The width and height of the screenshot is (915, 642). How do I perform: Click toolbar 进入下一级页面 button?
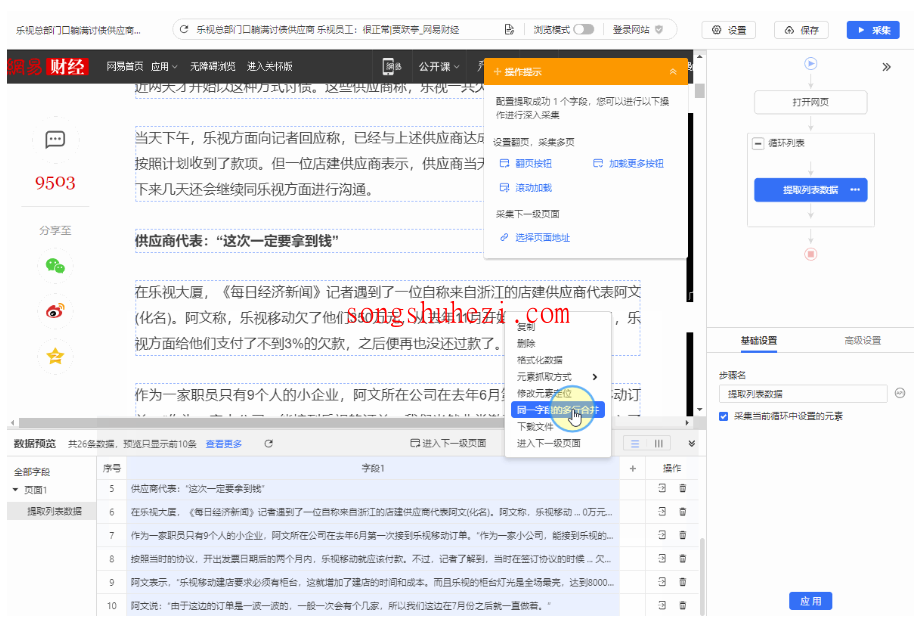click(448, 444)
